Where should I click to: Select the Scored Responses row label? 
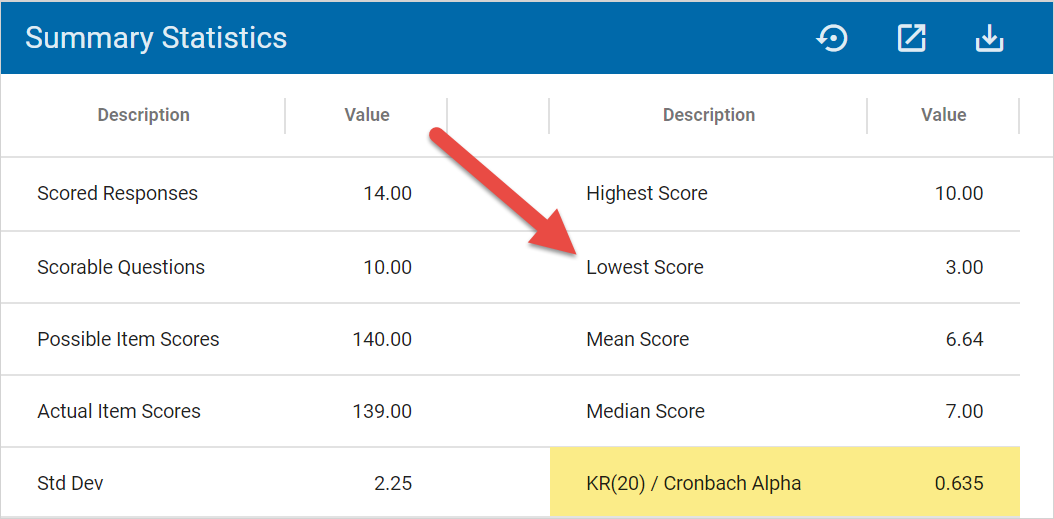point(117,193)
